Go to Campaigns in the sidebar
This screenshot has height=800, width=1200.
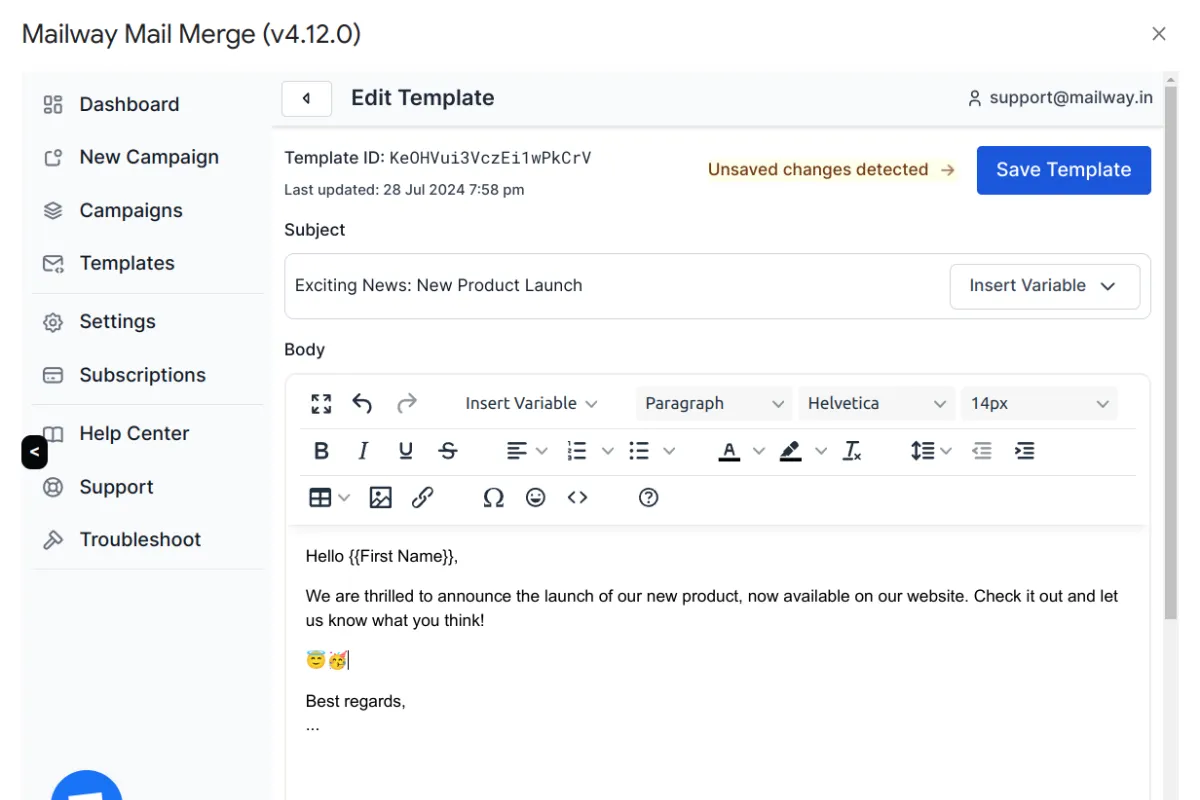click(x=130, y=210)
